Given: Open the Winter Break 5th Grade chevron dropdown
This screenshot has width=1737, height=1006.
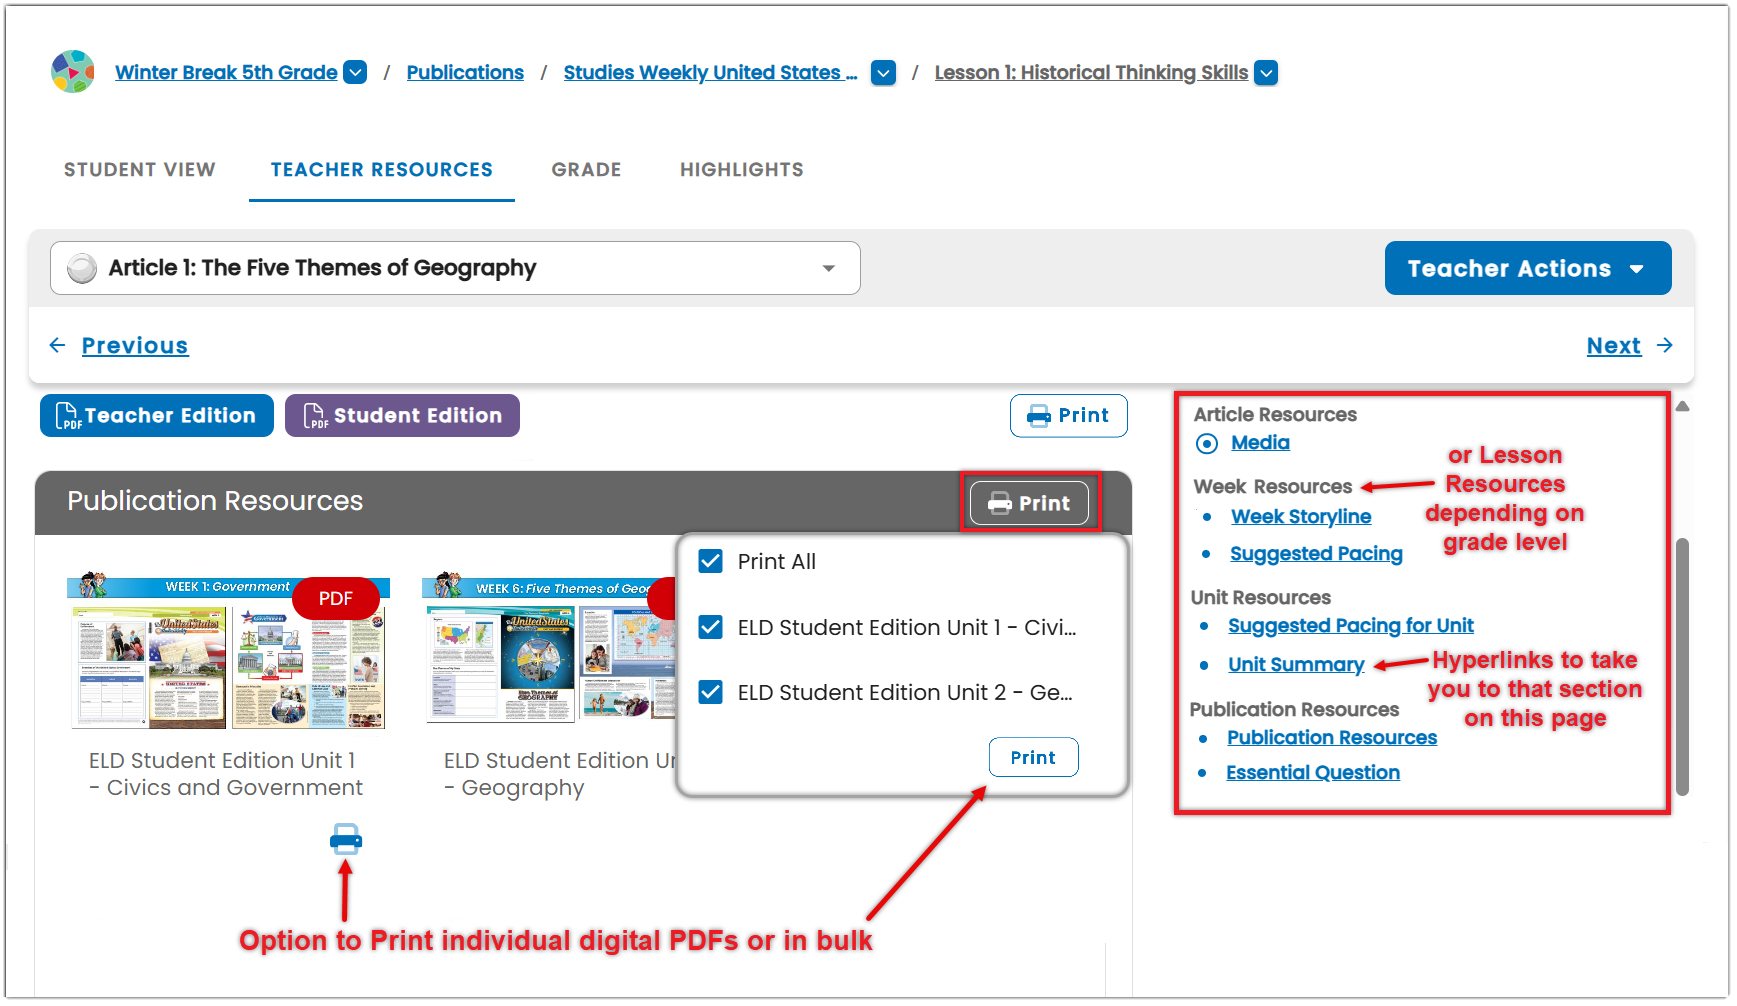Looking at the screenshot, I should tap(355, 72).
